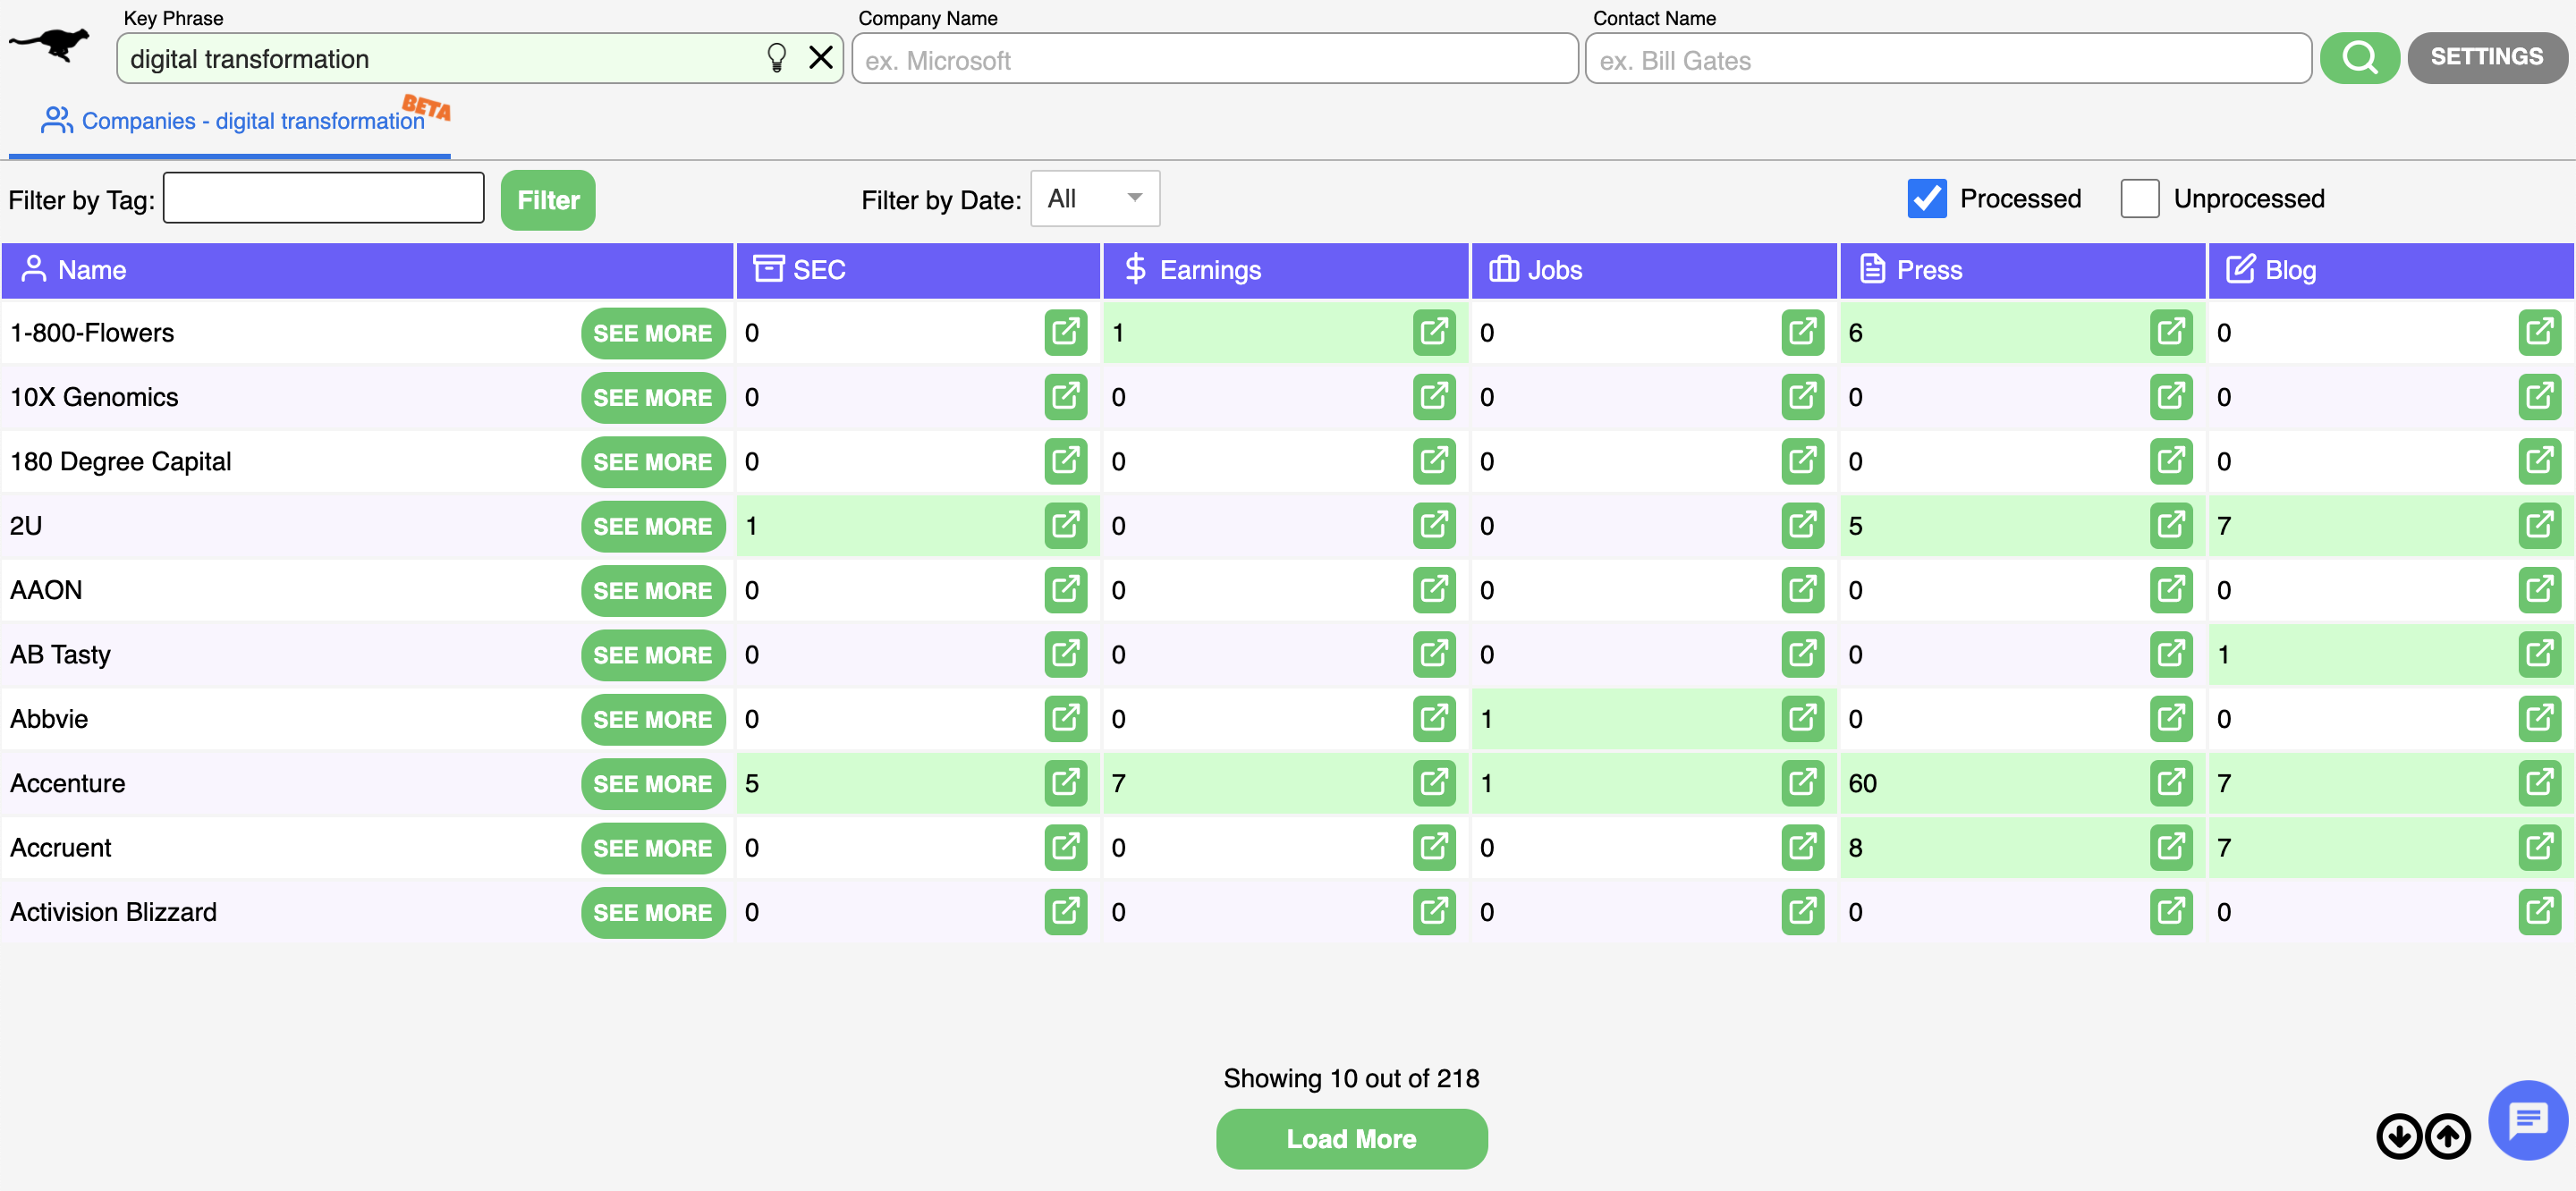The width and height of the screenshot is (2576, 1191).
Task: Open 1-800-Flowers Earnings external link icon
Action: point(1433,332)
